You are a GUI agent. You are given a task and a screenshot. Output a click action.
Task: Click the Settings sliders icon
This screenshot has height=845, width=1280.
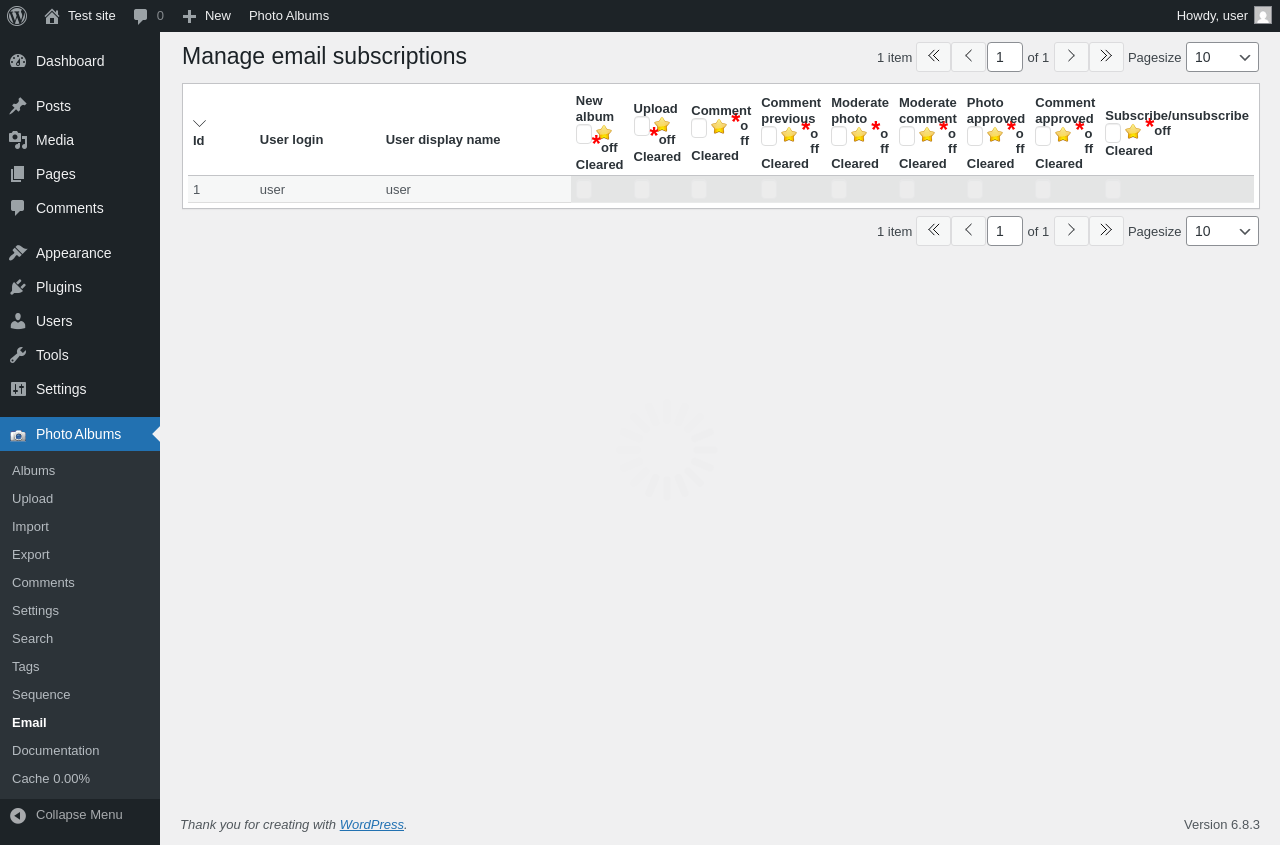point(18,389)
